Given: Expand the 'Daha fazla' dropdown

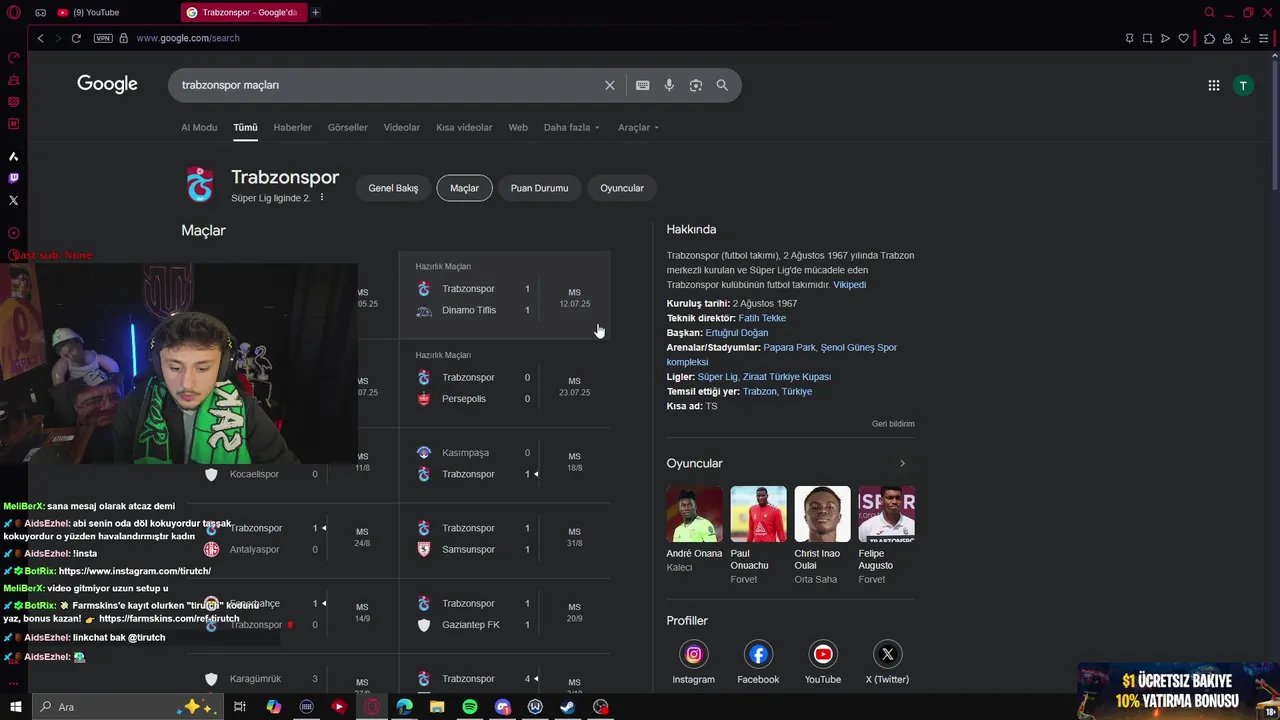Looking at the screenshot, I should [x=572, y=127].
